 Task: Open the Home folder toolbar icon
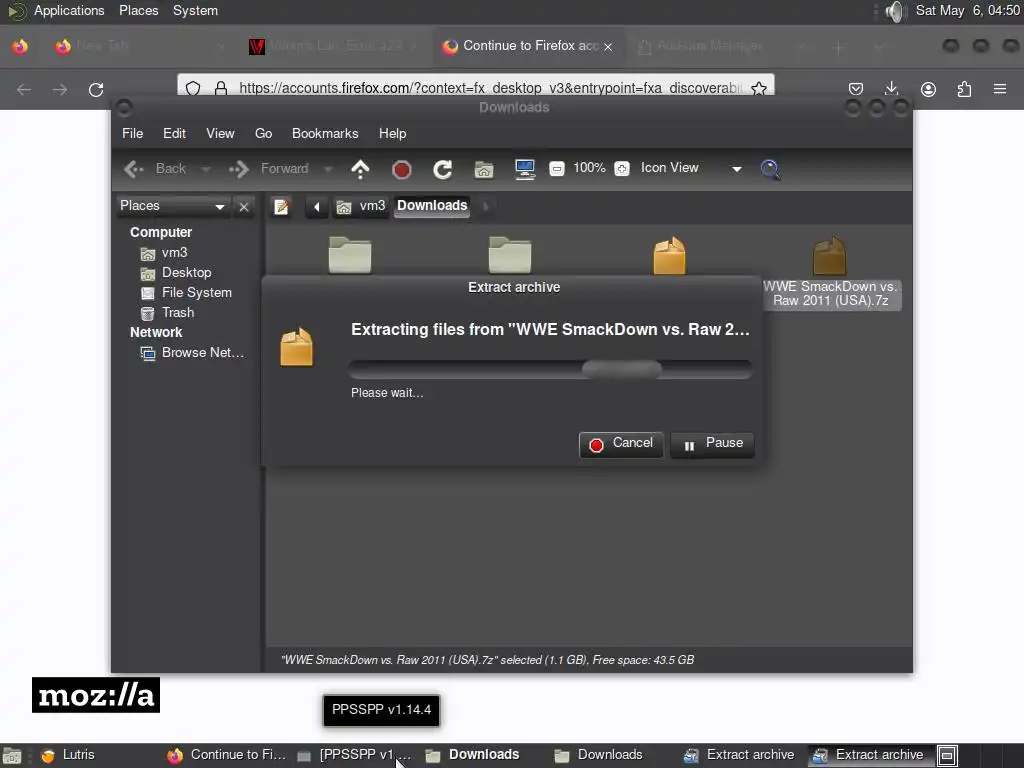484,170
